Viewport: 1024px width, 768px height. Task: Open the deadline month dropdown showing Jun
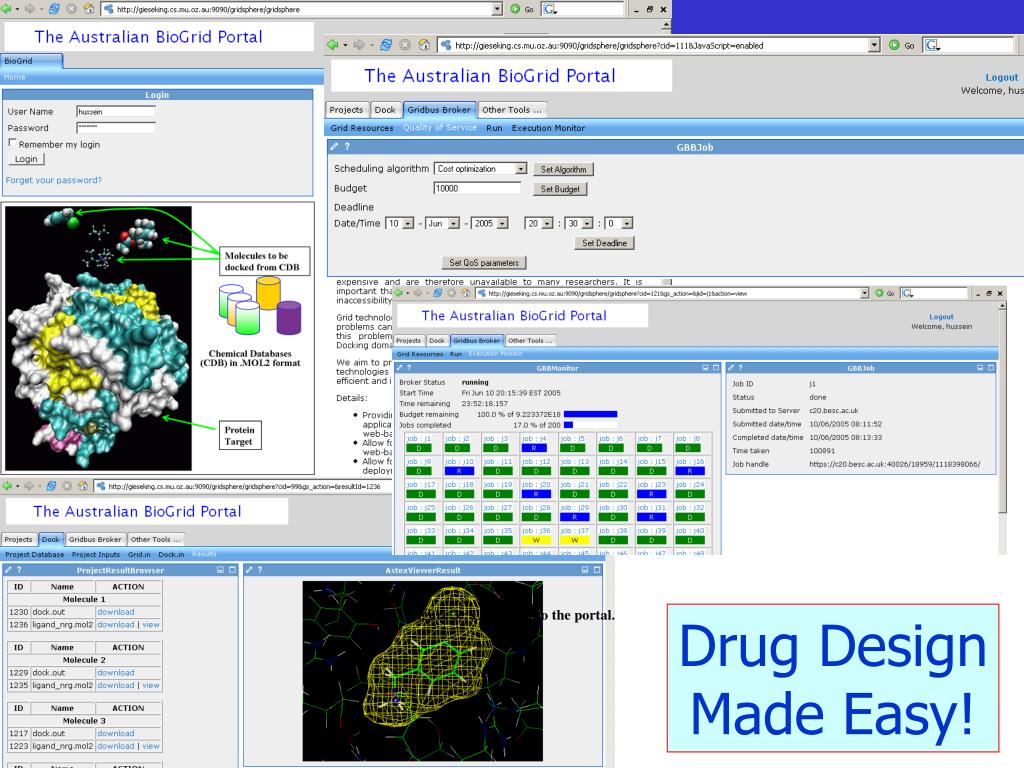coord(454,223)
